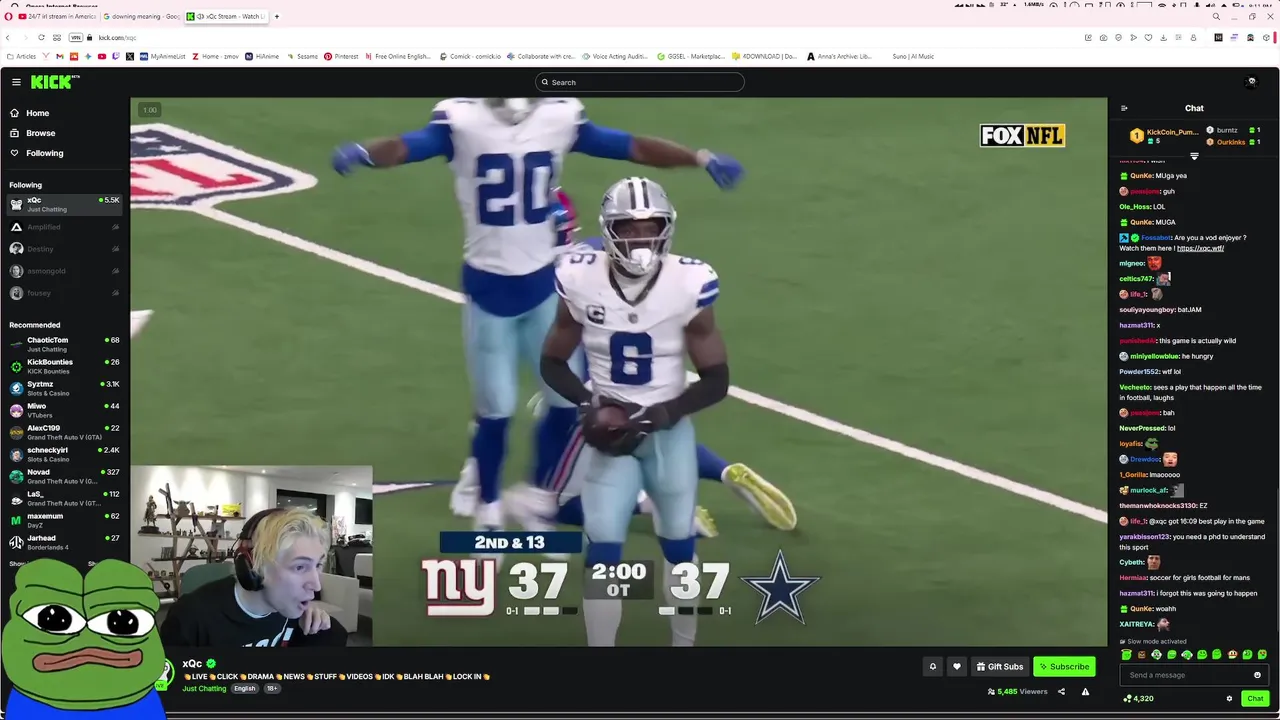Screen dimensions: 1280x720
Task: Open the Kick sidebar hamburger menu
Action: pyautogui.click(x=16, y=82)
